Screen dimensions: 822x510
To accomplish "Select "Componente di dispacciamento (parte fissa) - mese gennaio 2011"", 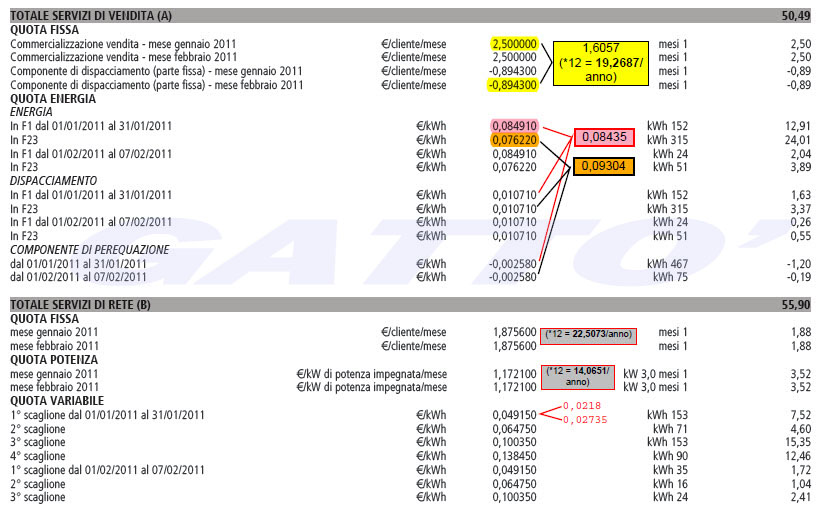I will (x=156, y=71).
